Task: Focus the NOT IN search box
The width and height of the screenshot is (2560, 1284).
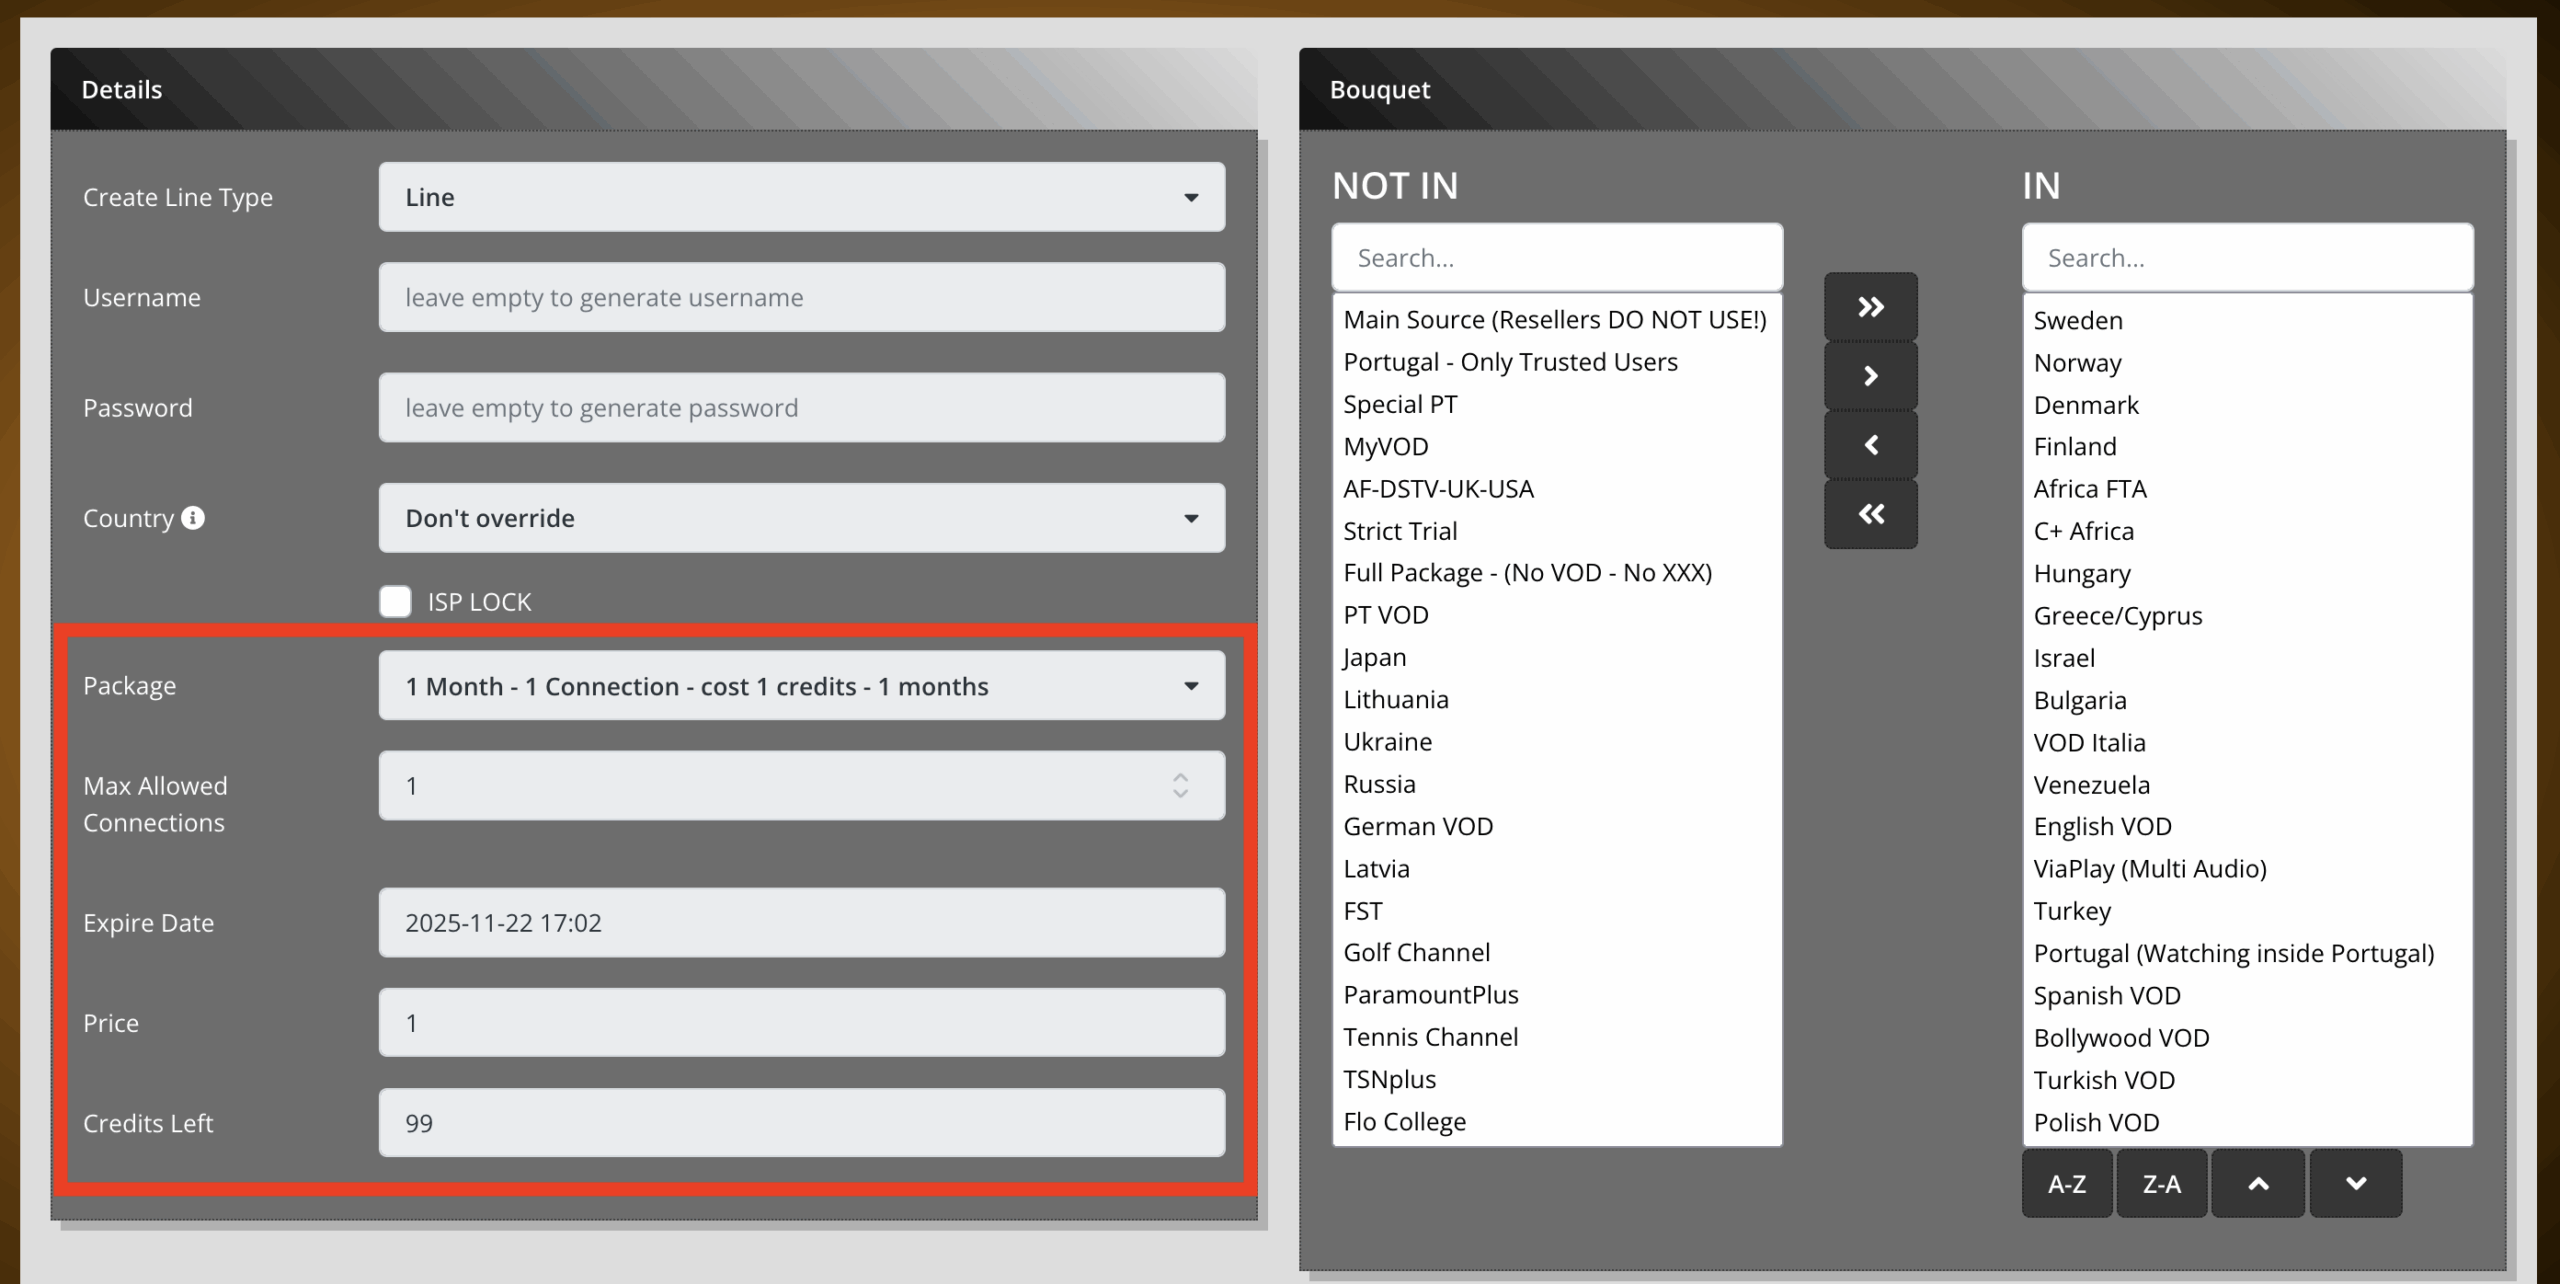Action: [x=1556, y=258]
